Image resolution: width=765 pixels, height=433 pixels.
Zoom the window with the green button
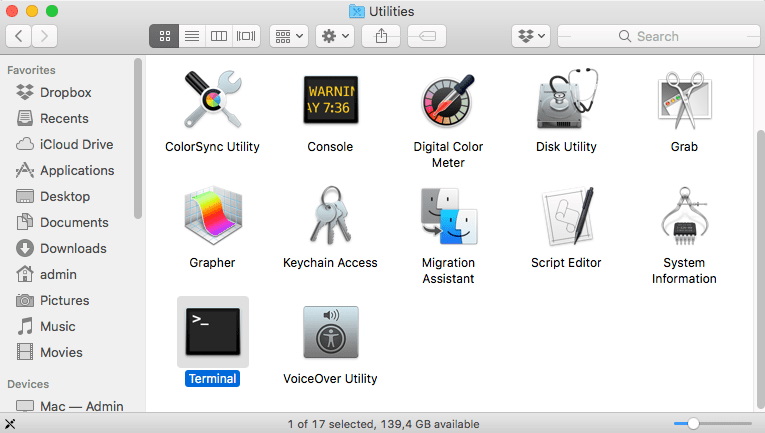pos(52,11)
